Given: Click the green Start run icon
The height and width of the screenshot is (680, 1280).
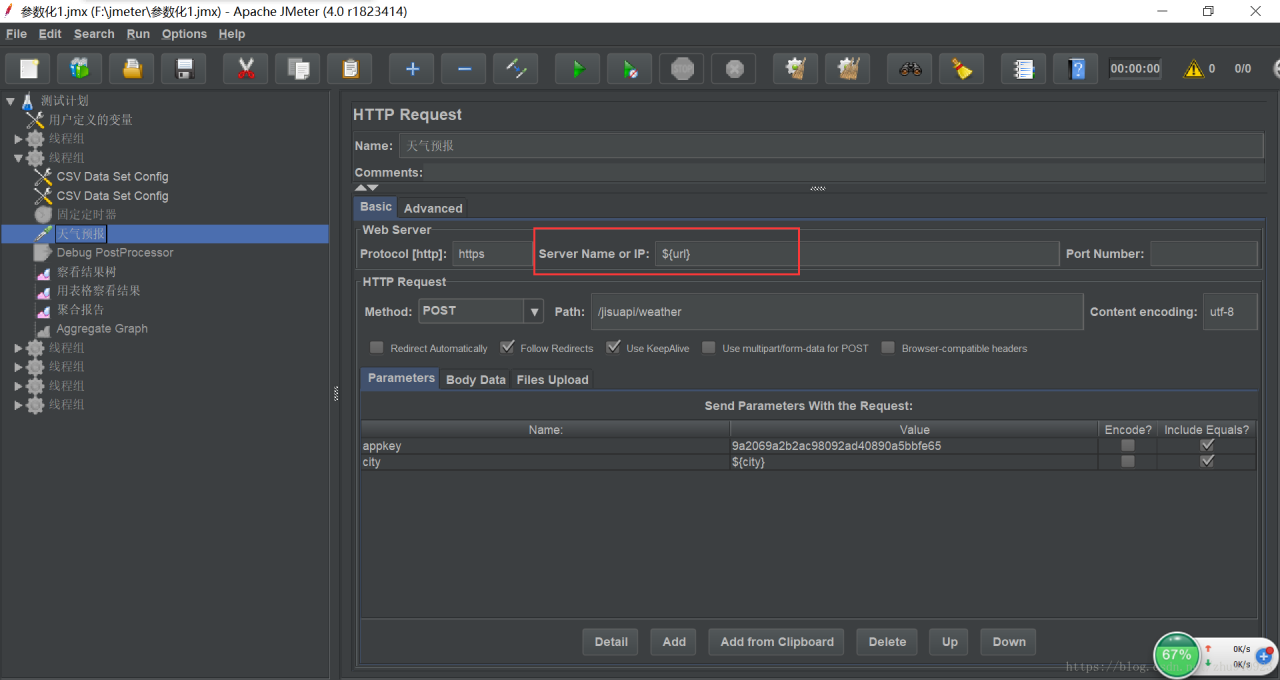Looking at the screenshot, I should 577,69.
